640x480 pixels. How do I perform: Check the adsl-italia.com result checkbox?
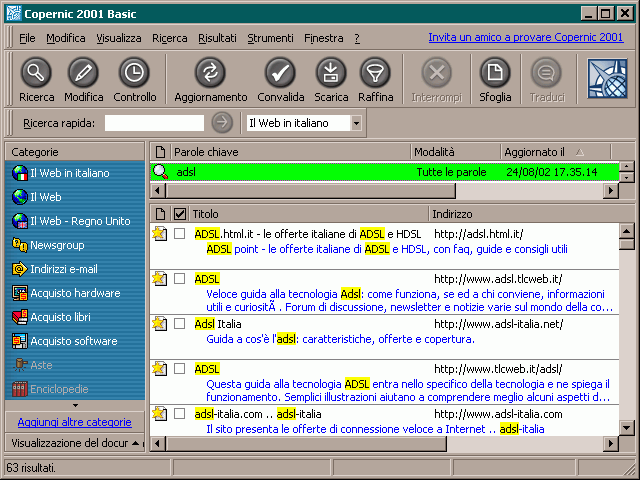tap(180, 413)
